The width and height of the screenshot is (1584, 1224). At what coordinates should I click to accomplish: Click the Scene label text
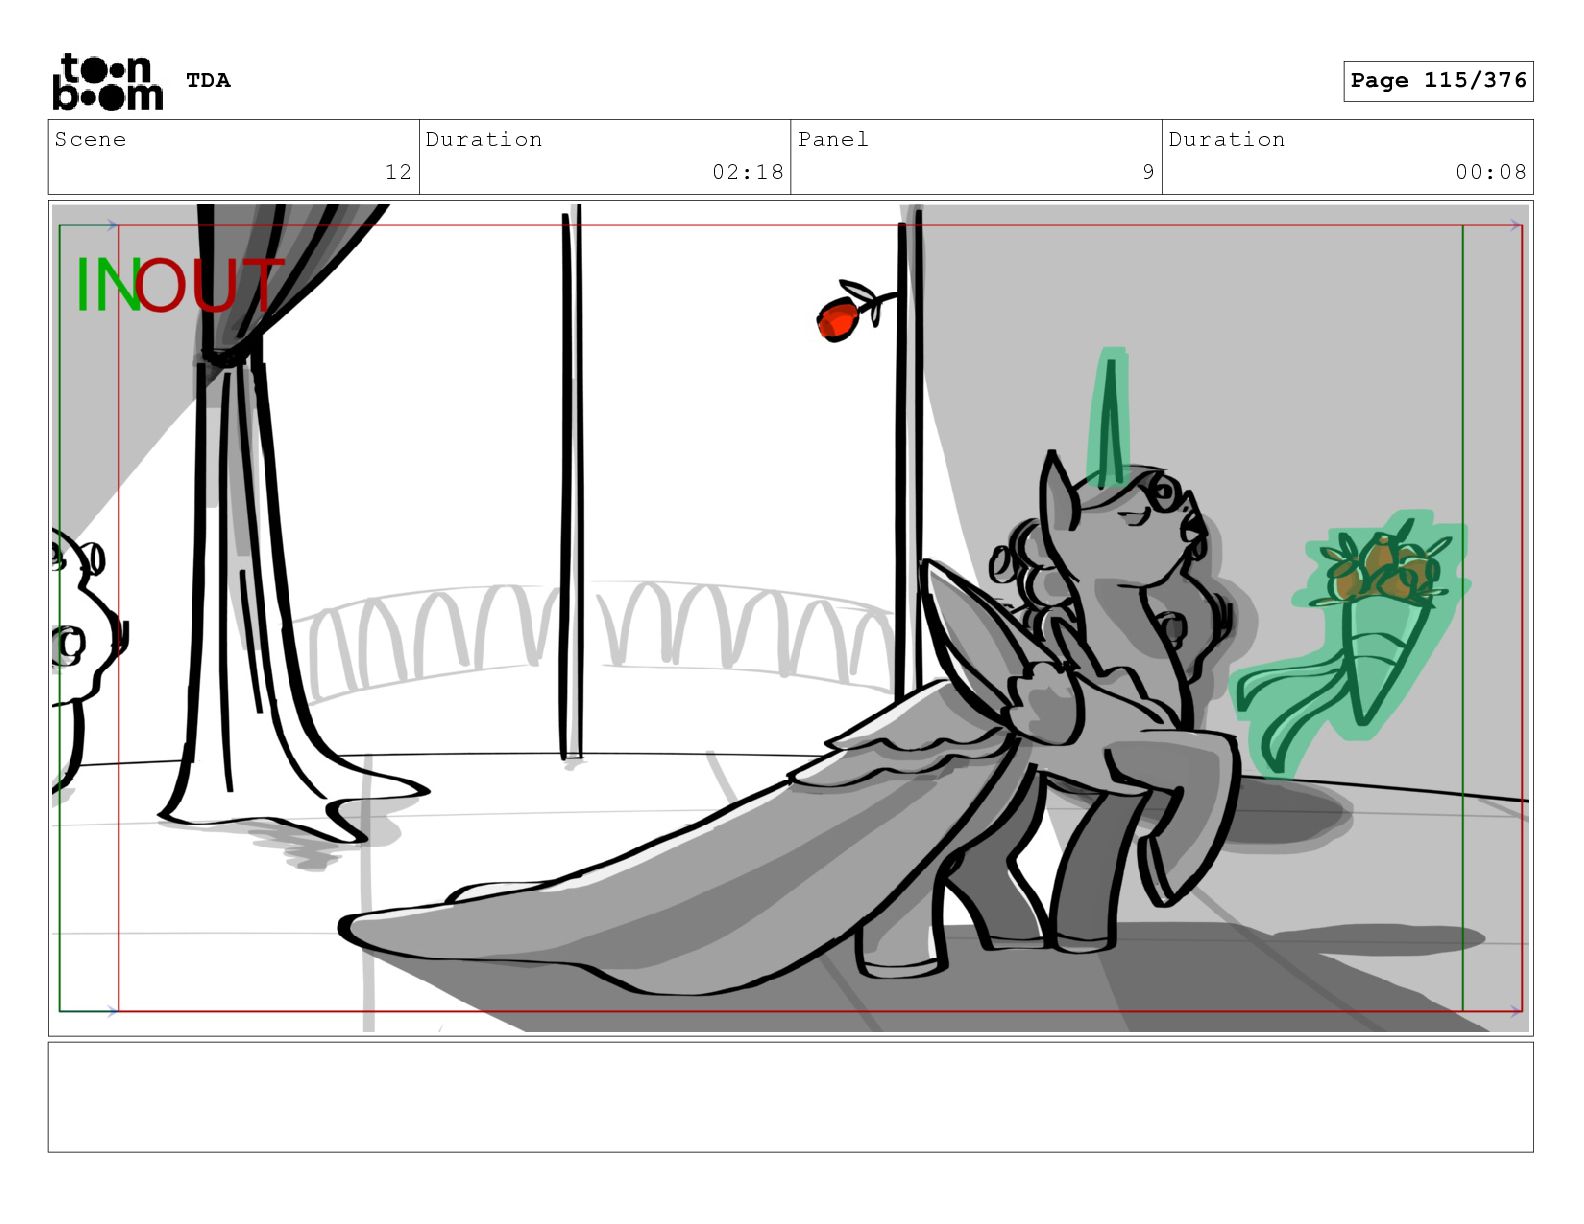(x=90, y=139)
